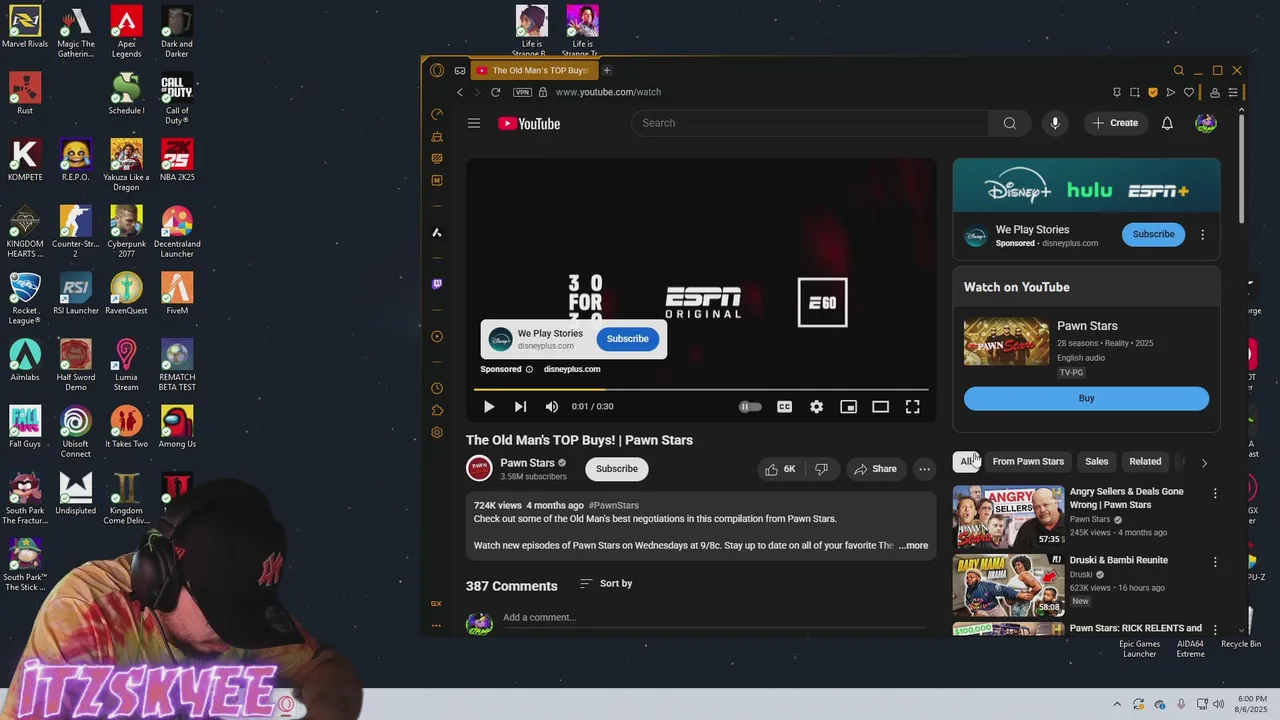The image size is (1280, 720).
Task: Open Angry Sellers & Deals Gone Wrong thumbnail
Action: (x=1008, y=517)
